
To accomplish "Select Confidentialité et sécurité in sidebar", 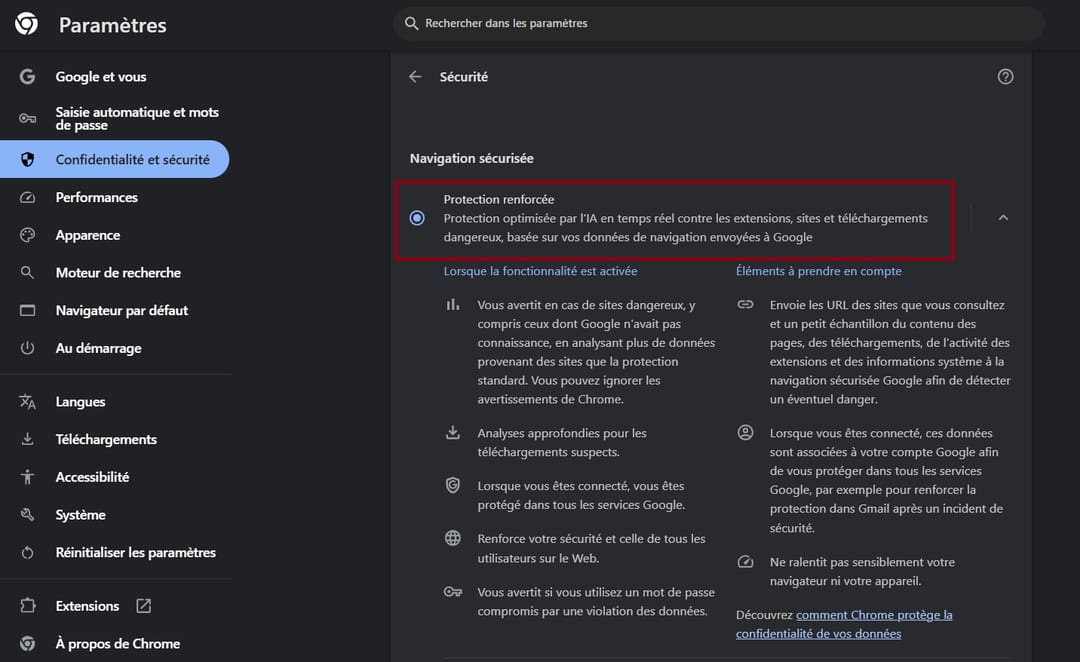I will click(115, 159).
